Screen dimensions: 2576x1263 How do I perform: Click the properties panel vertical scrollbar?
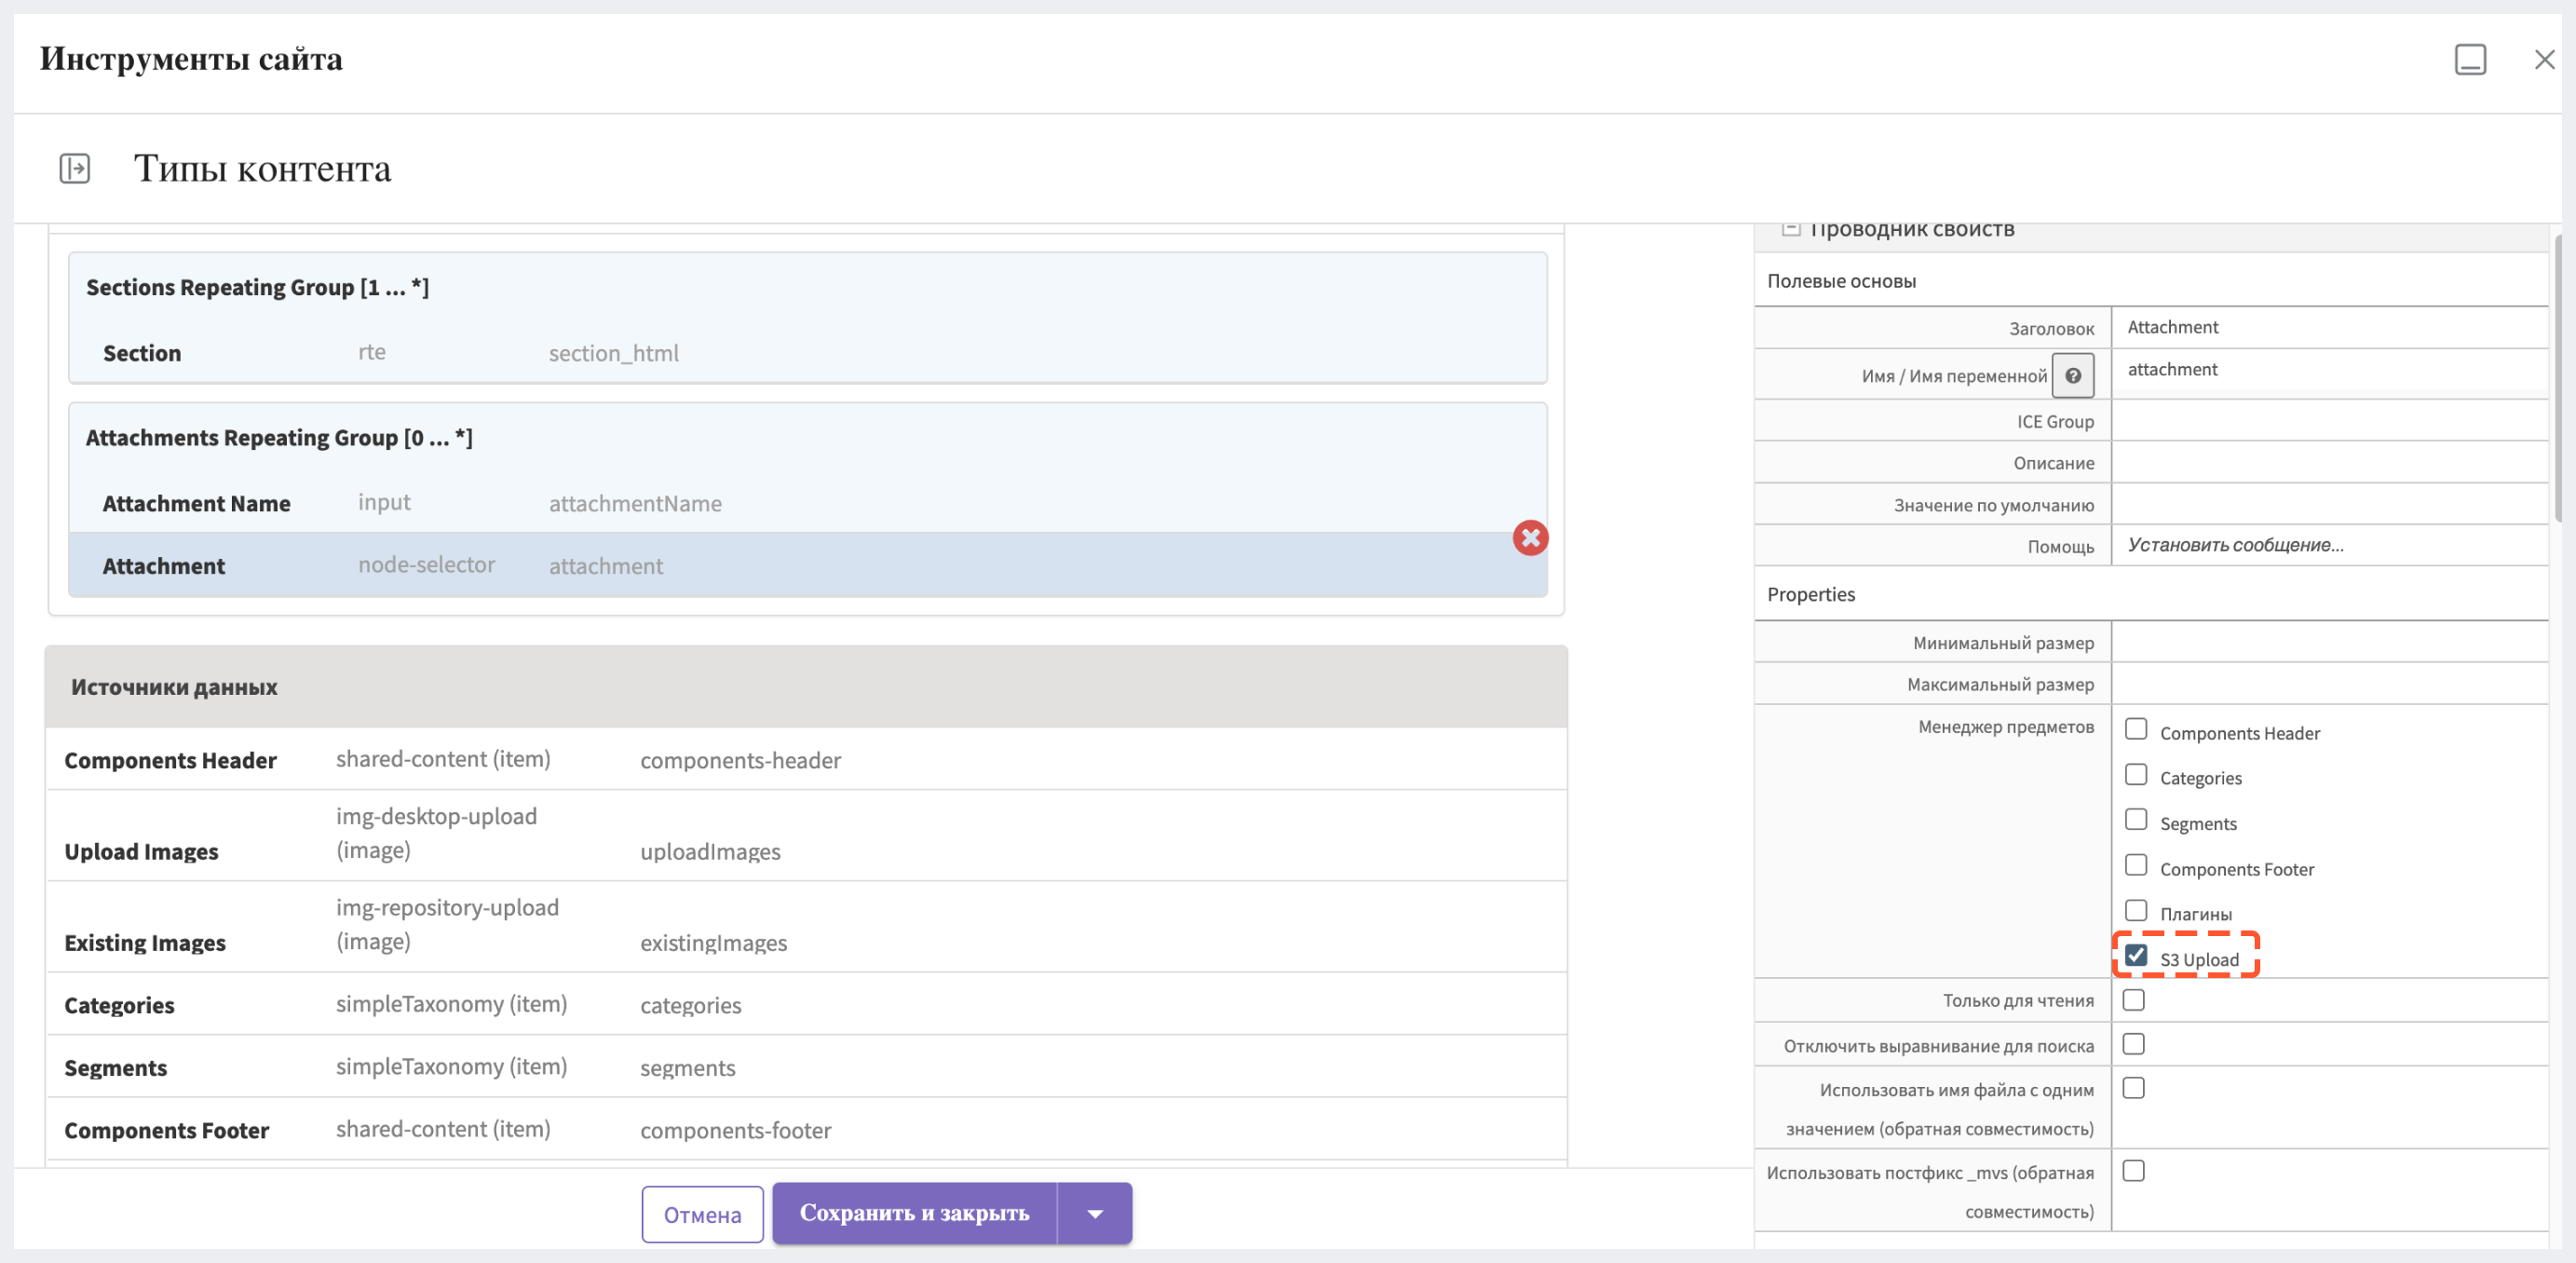pyautogui.click(x=2560, y=378)
